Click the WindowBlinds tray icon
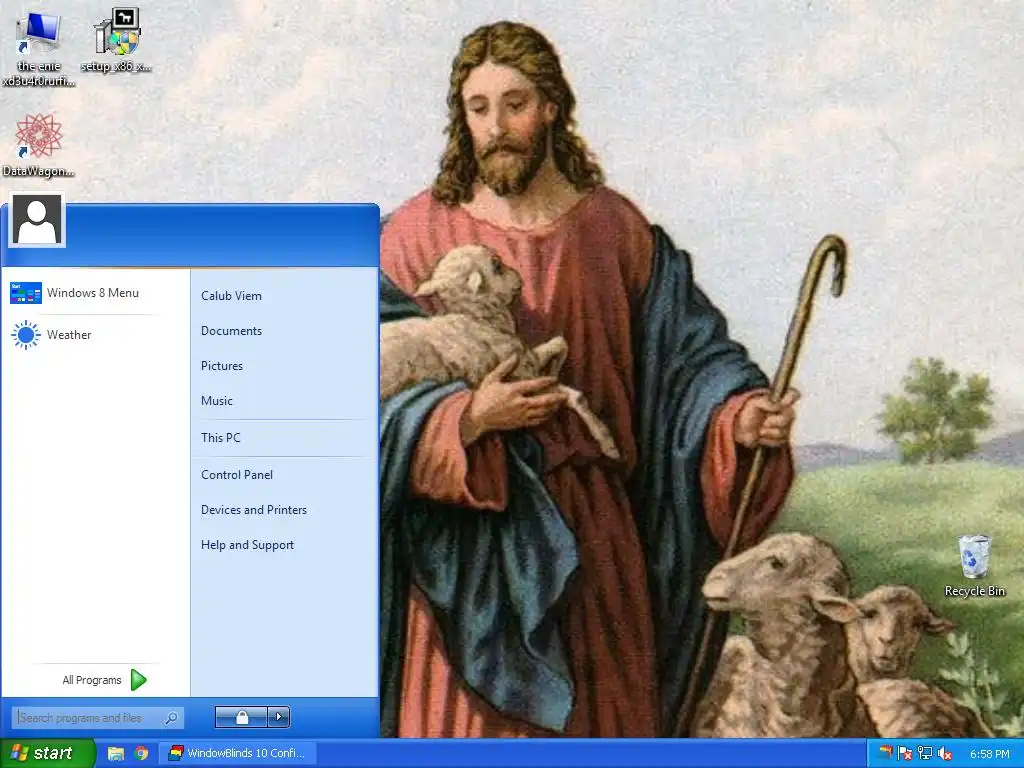1024x768 pixels. 885,753
